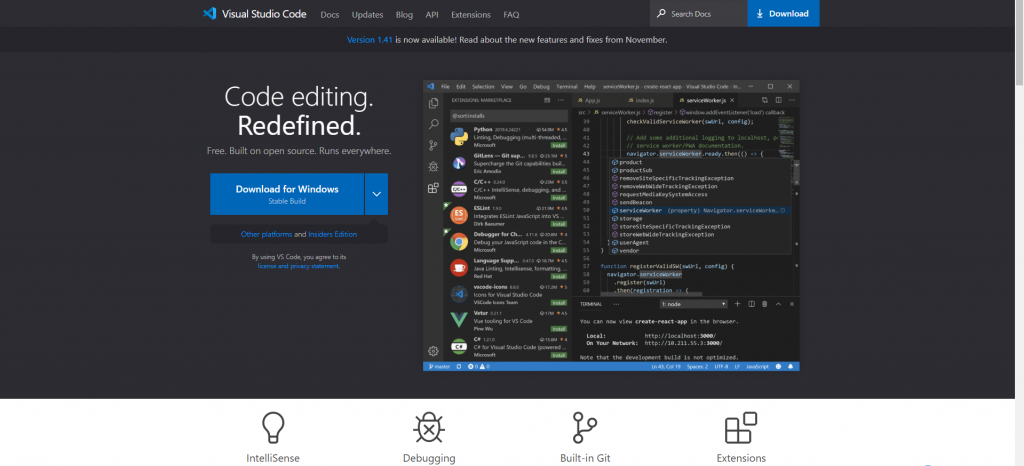The image size is (1024, 466).
Task: Click the IntelliSense lightbulb icon
Action: [273, 428]
